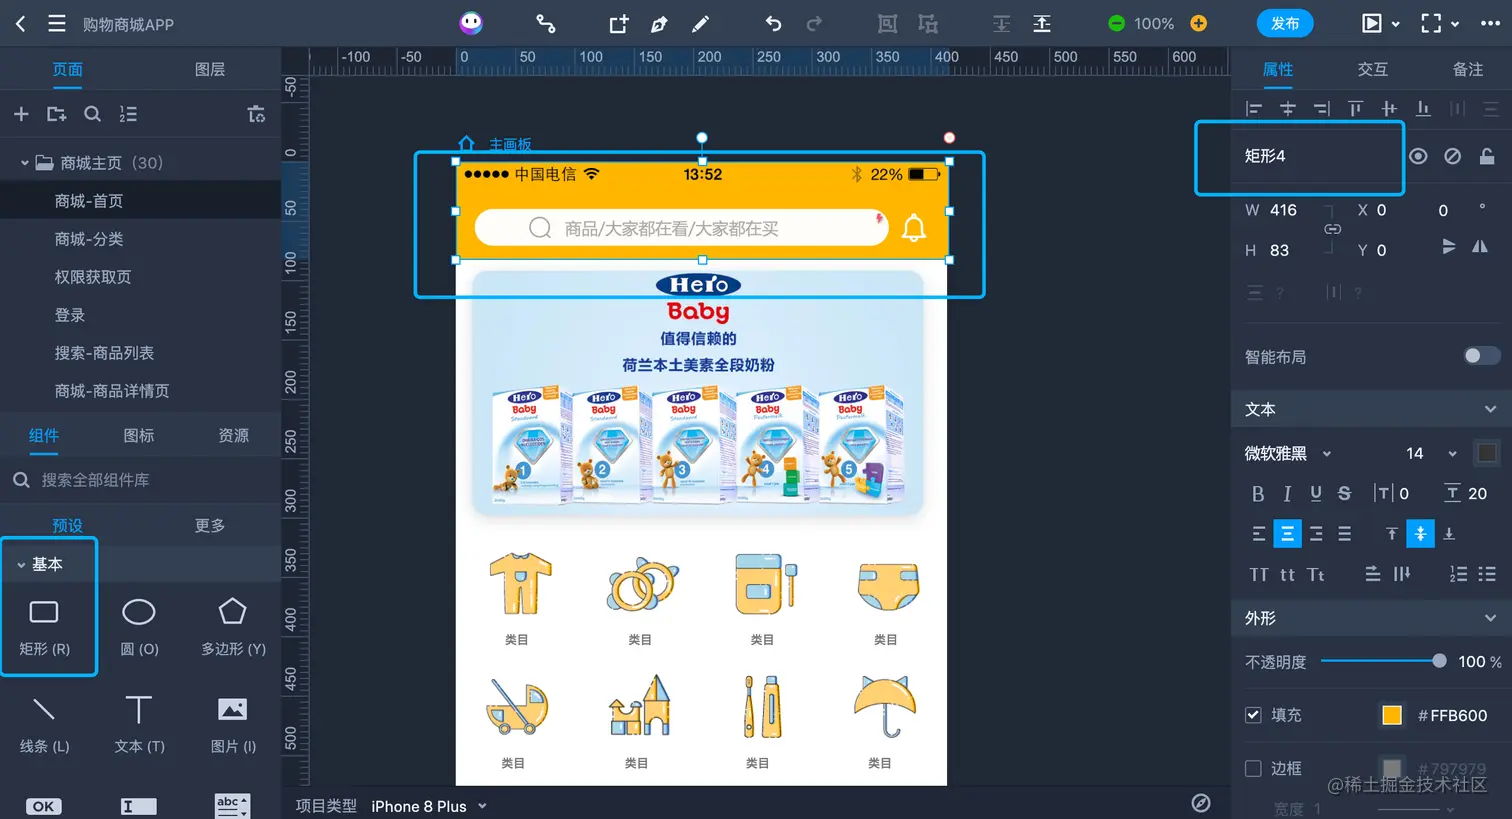1512x819 pixels.
Task: Select the 线条 (L) line component
Action: click(44, 726)
